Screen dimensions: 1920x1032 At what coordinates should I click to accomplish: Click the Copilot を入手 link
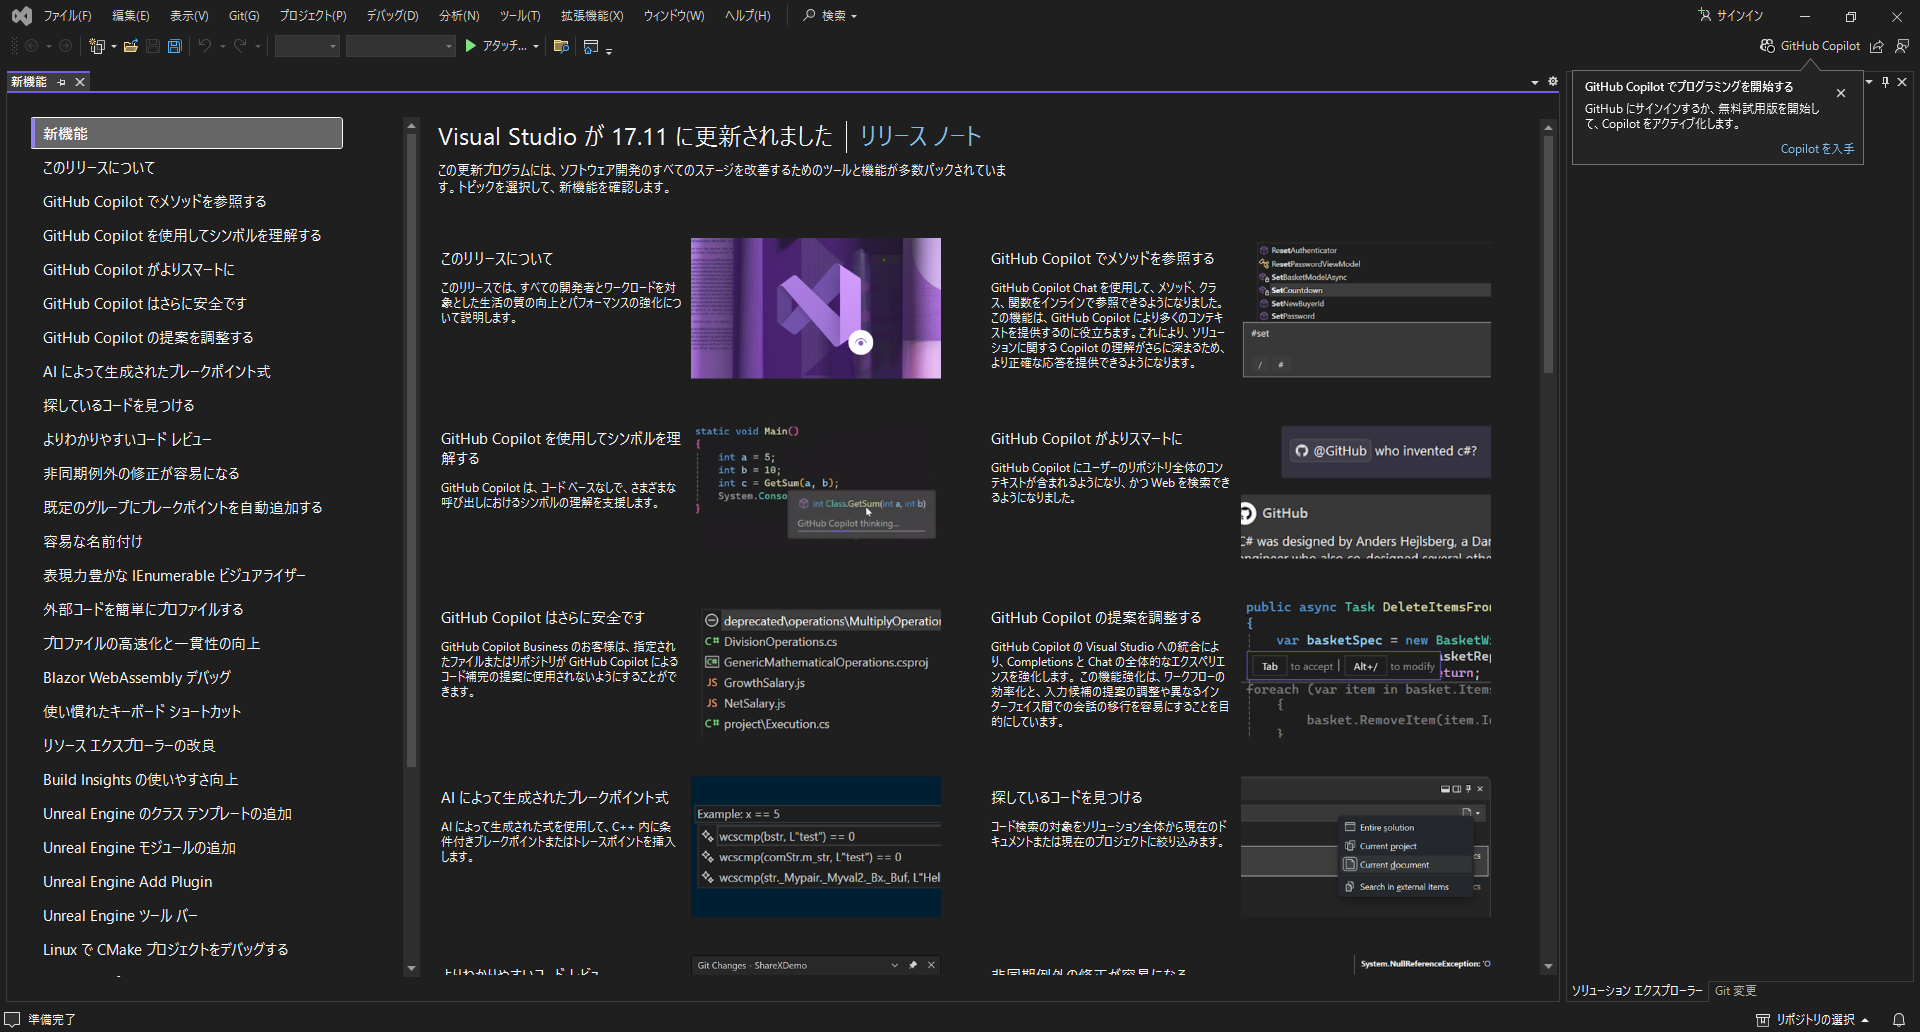(1816, 148)
